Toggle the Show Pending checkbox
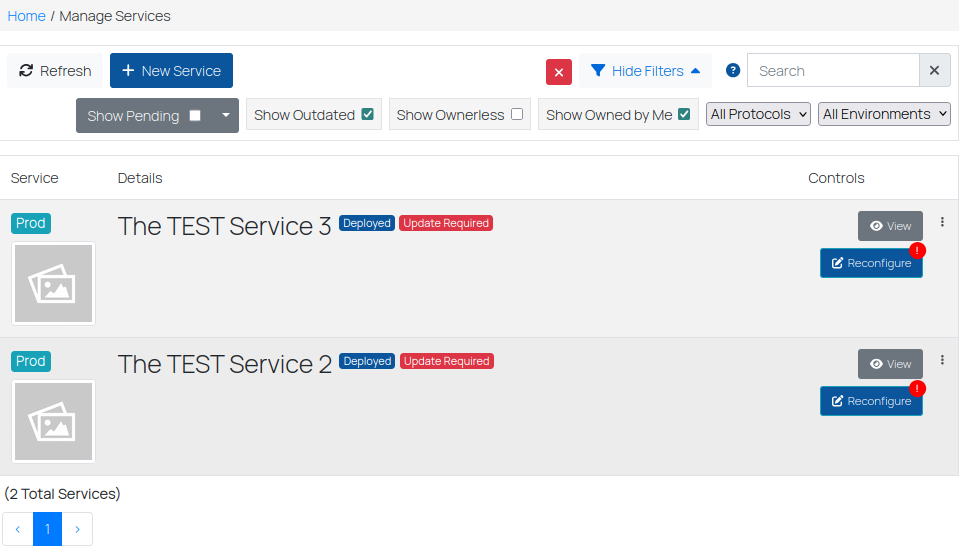 (195, 115)
